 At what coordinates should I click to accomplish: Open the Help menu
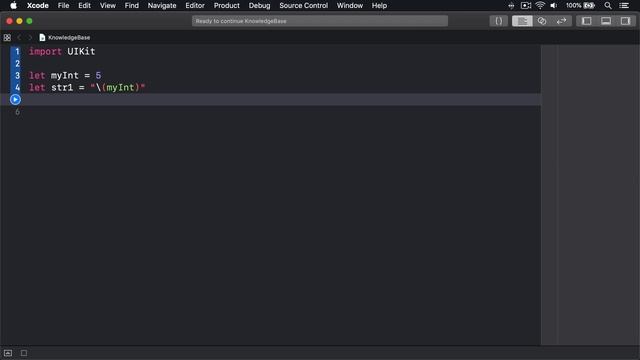tap(379, 5)
